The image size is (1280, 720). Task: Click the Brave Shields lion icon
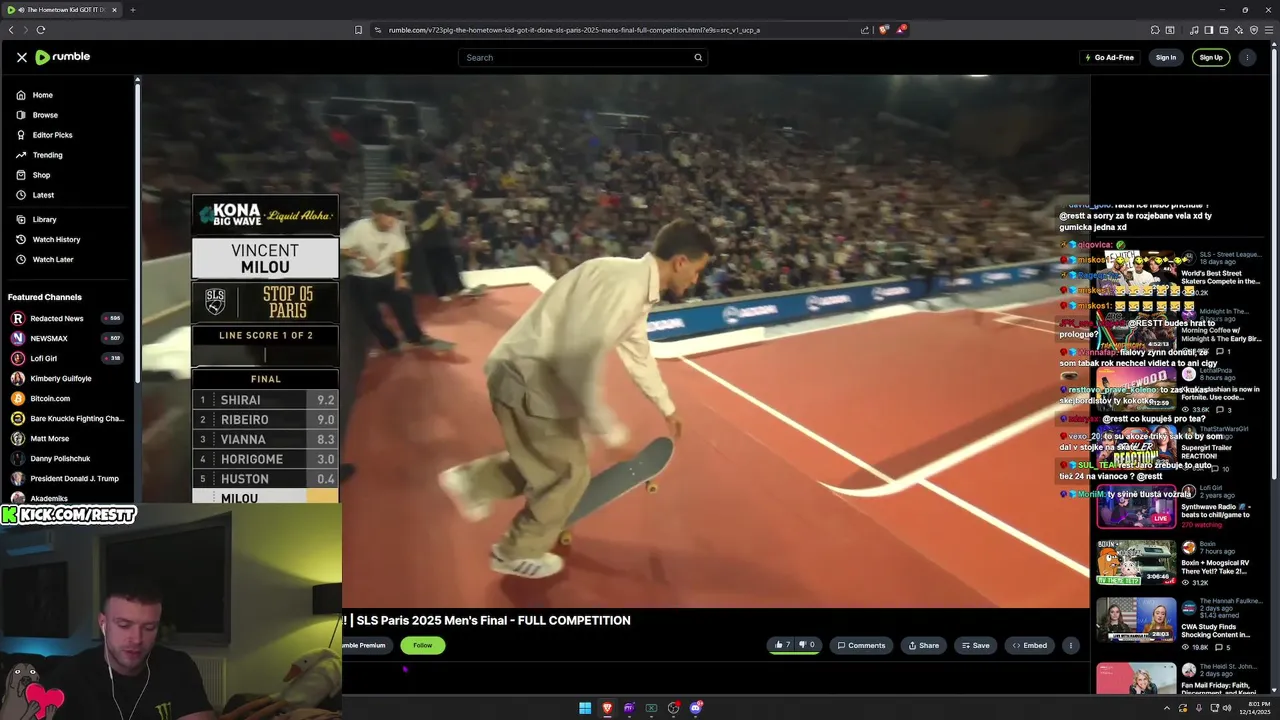click(883, 30)
